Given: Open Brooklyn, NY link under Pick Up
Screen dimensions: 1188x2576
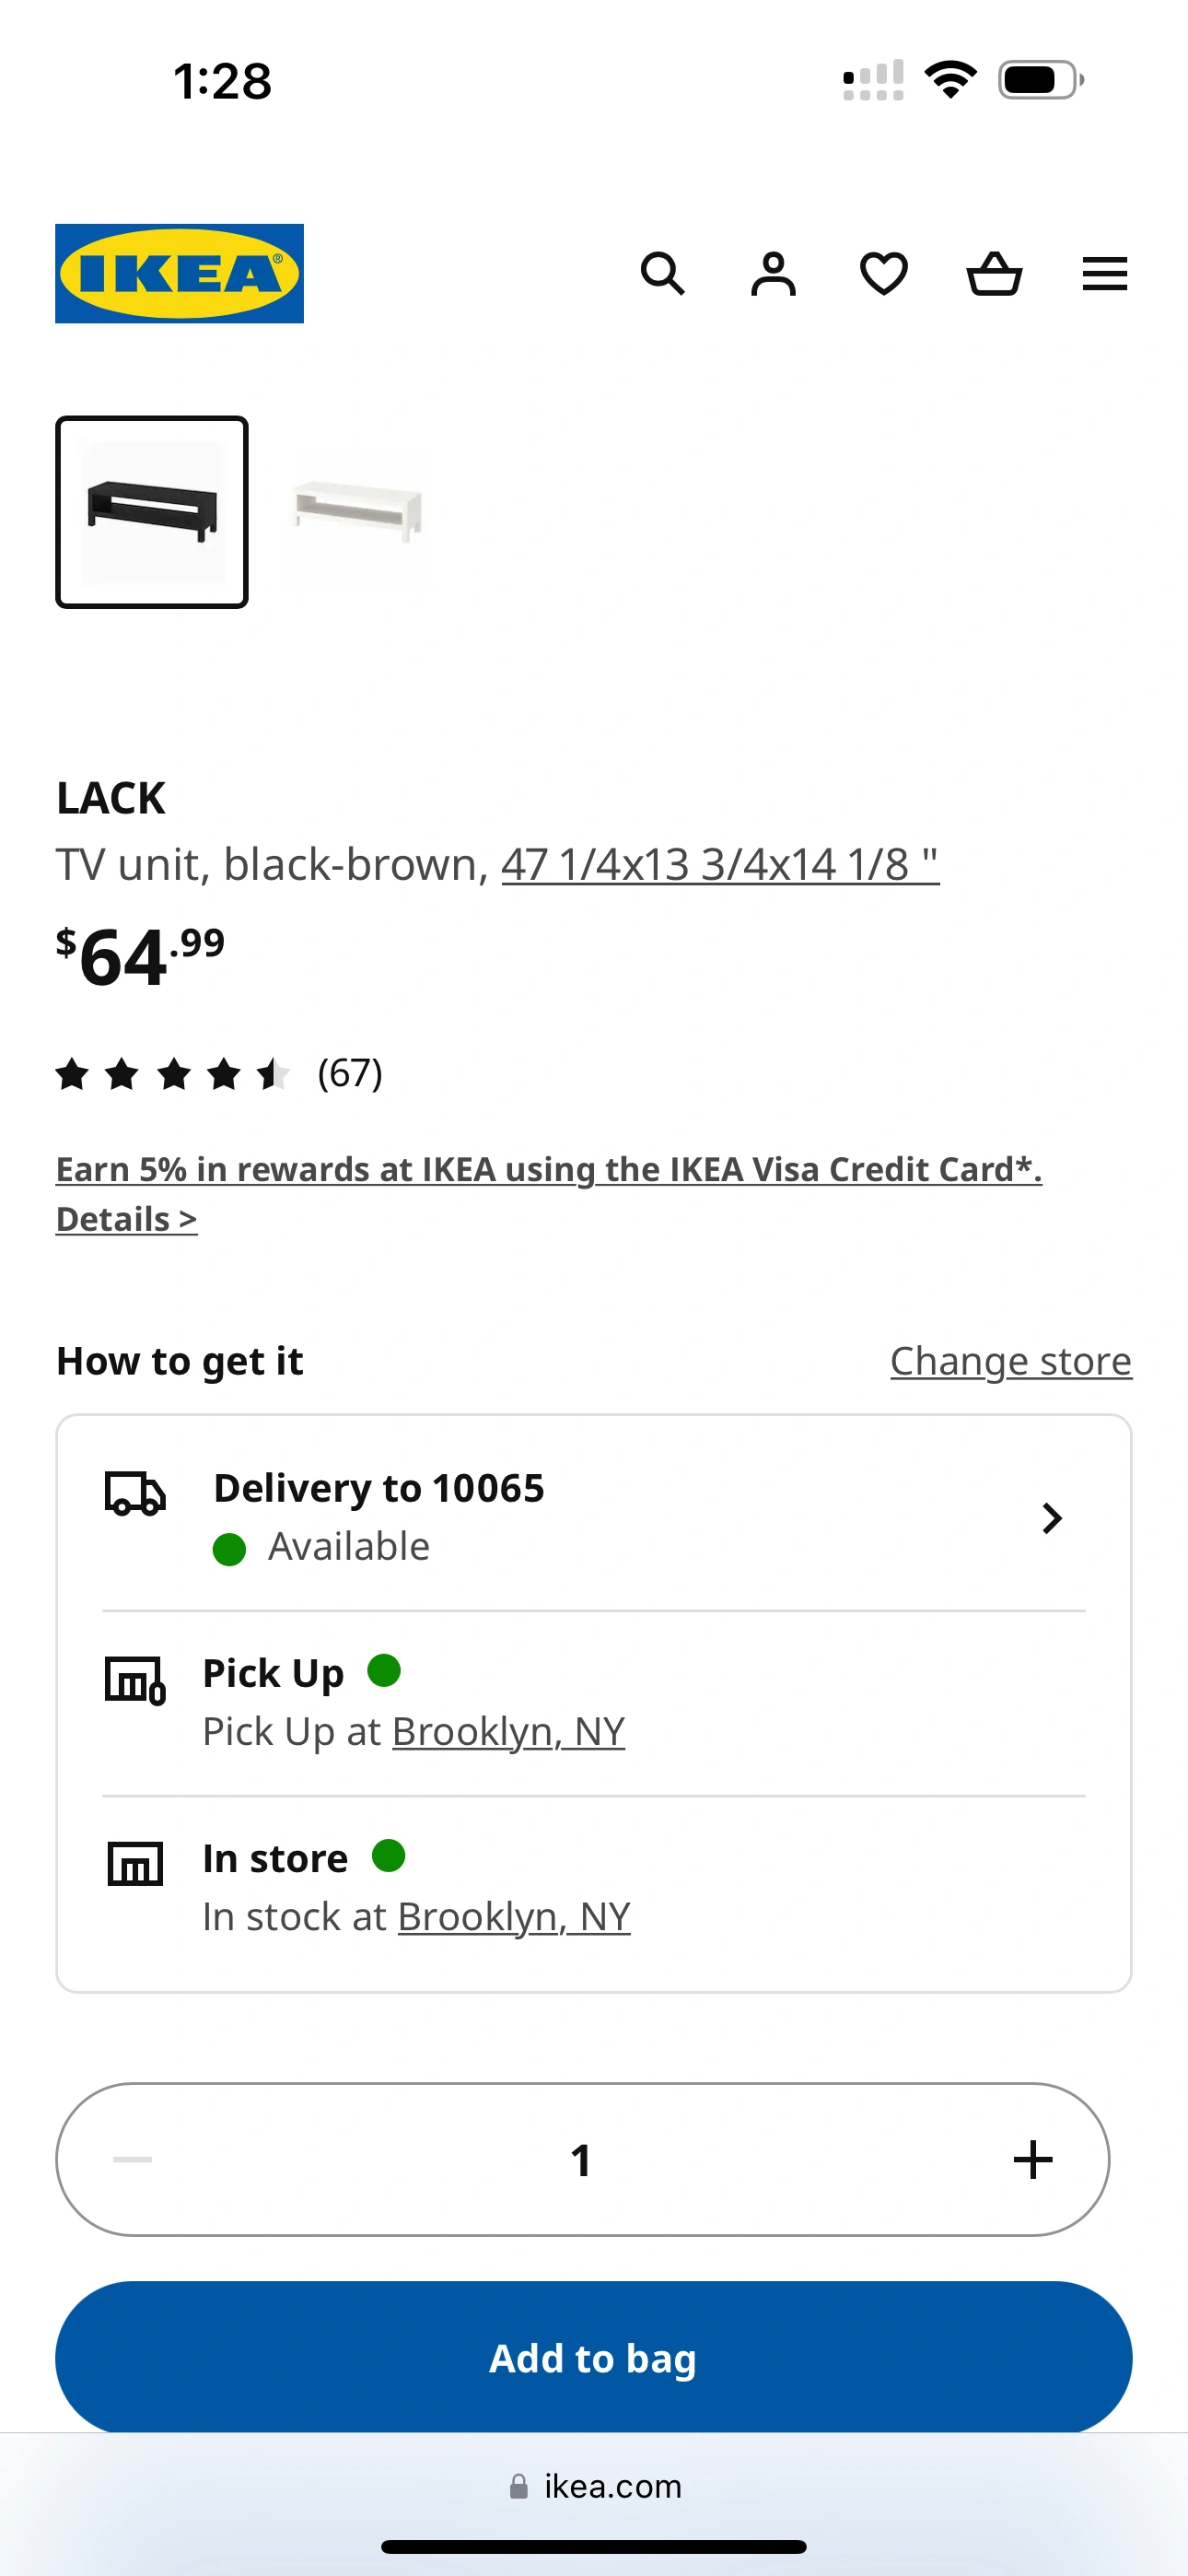Looking at the screenshot, I should (x=508, y=1731).
